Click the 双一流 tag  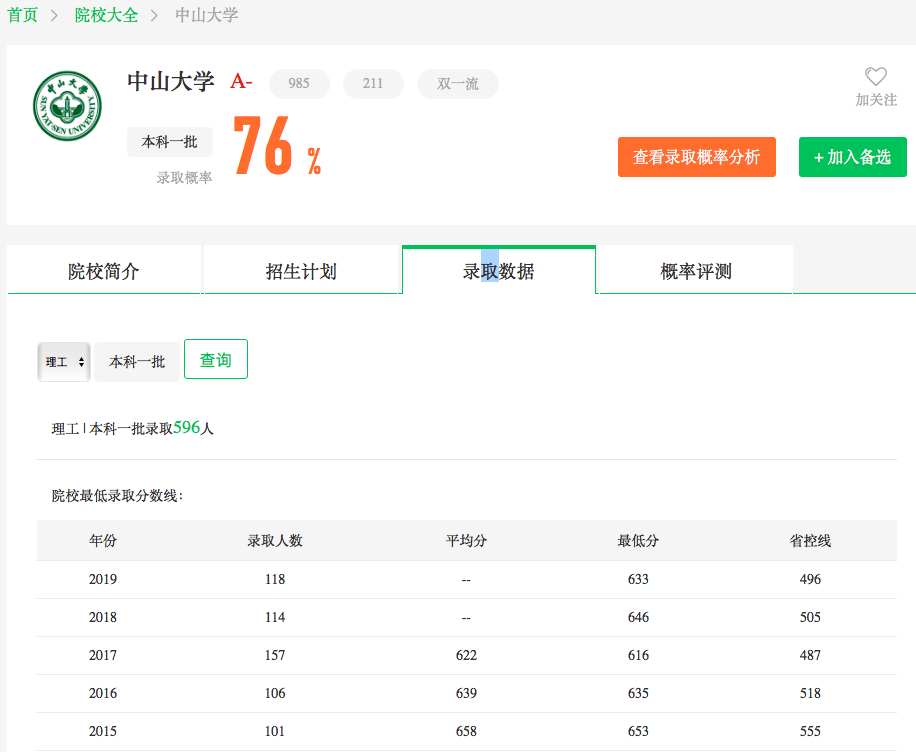pos(457,84)
